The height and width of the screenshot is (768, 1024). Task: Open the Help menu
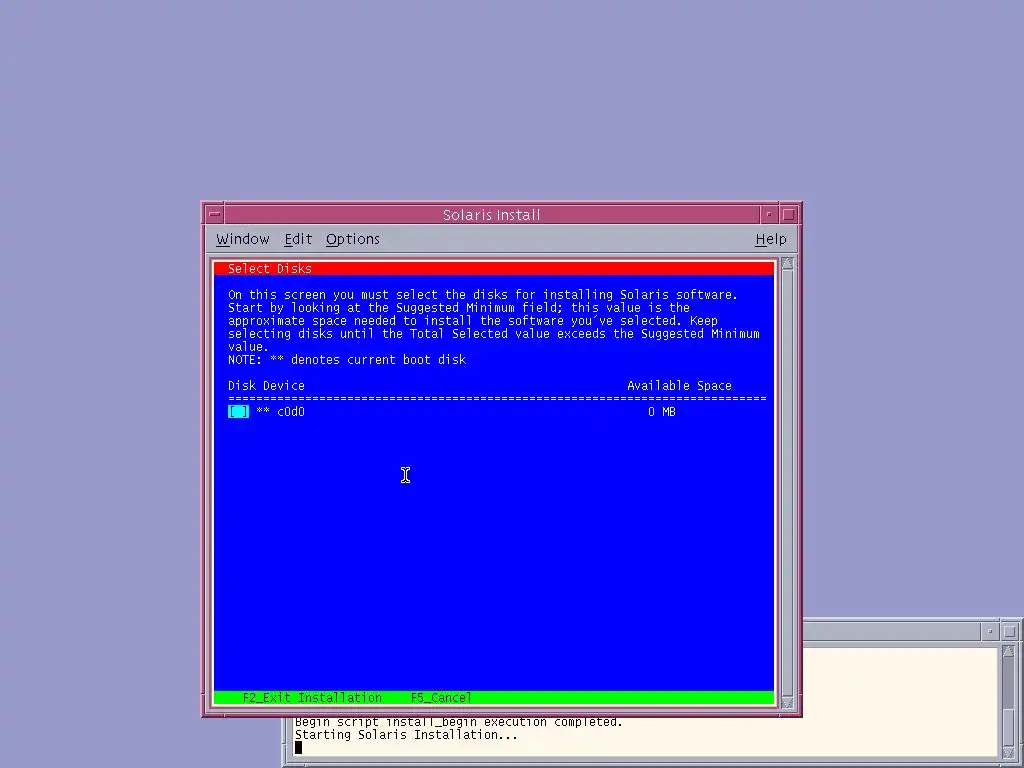point(771,239)
